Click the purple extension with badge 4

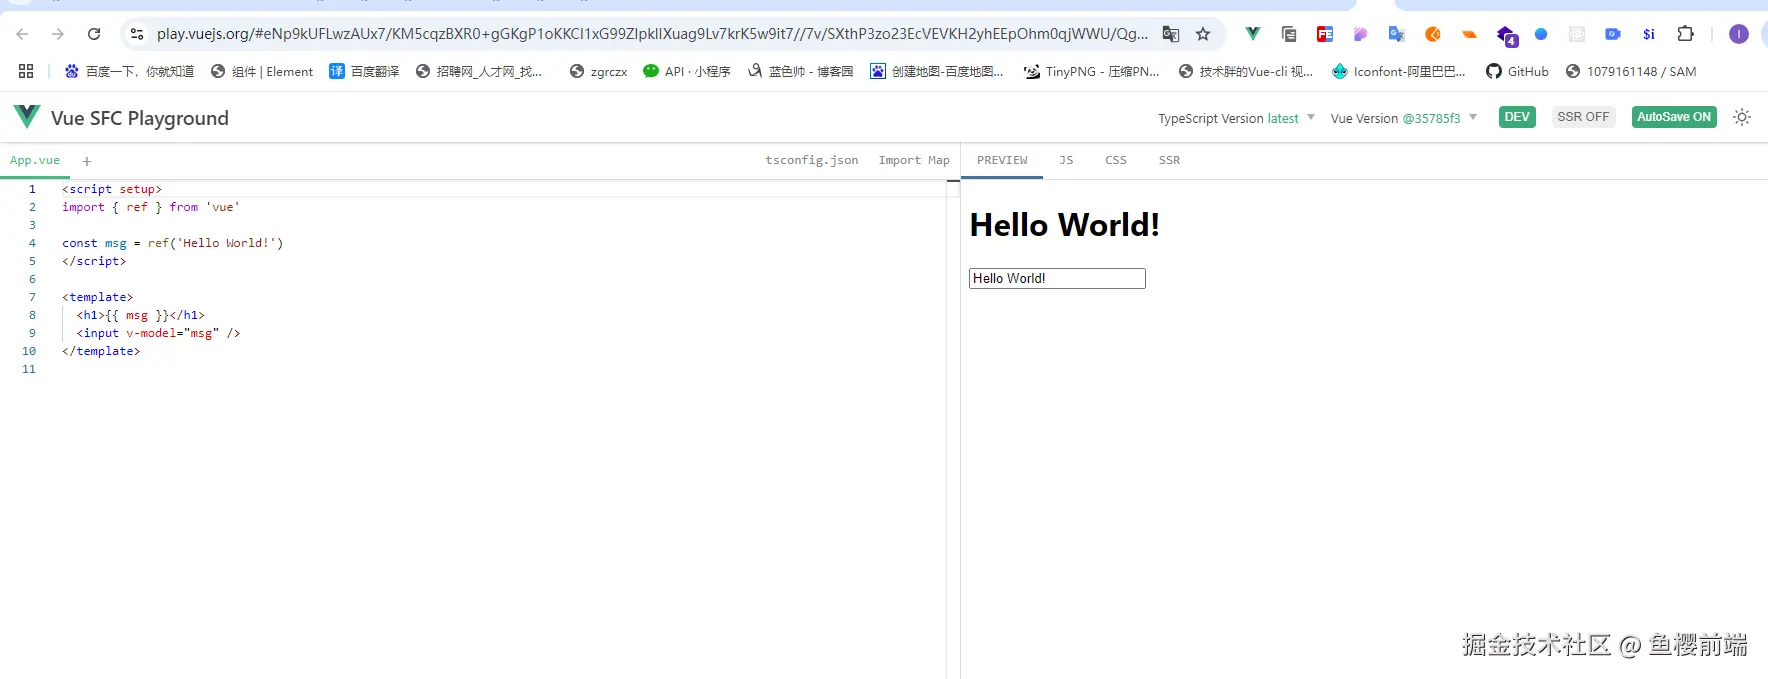(1506, 36)
